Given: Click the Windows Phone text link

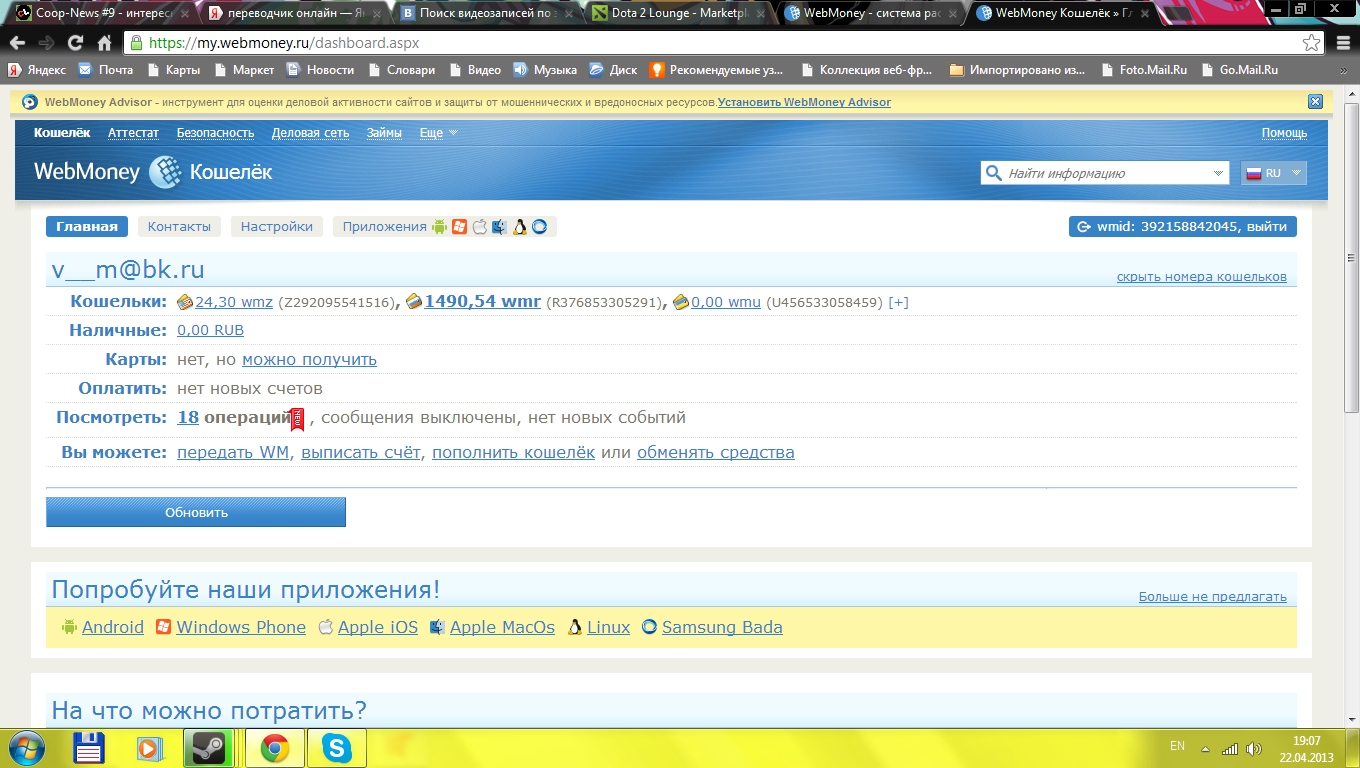Looking at the screenshot, I should coord(241,627).
